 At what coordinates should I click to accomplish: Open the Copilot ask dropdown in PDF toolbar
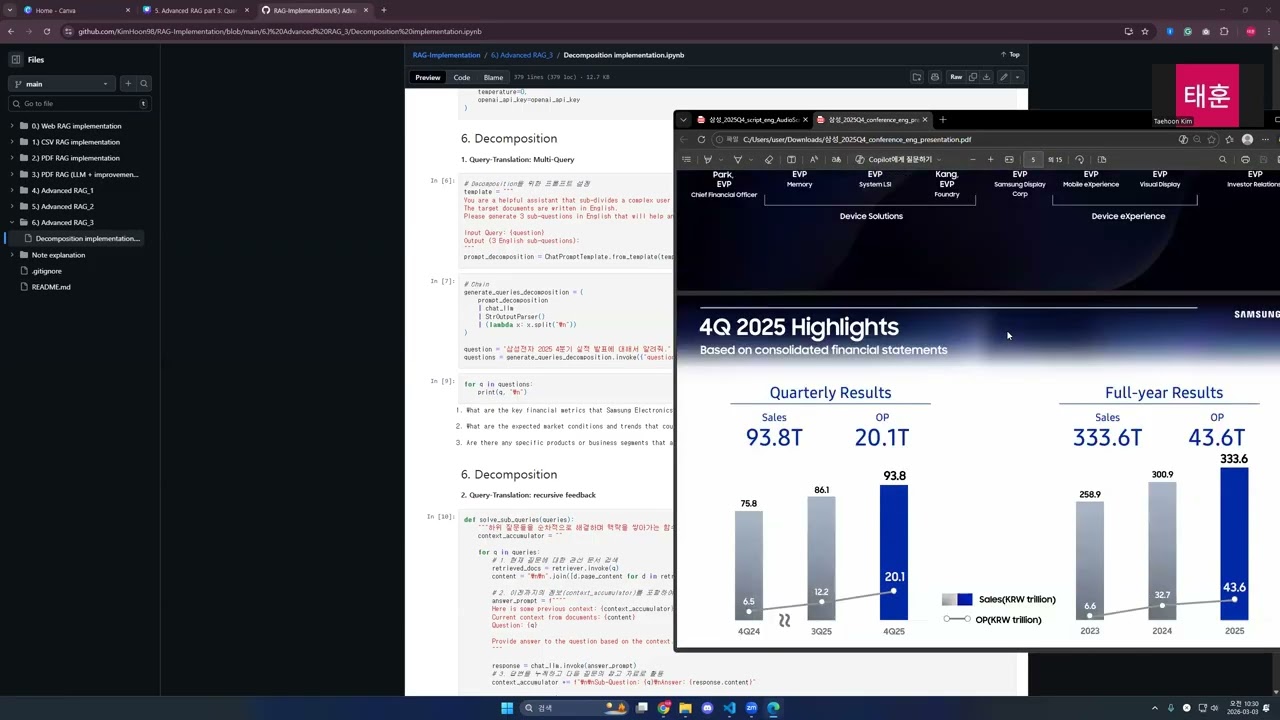(938, 160)
